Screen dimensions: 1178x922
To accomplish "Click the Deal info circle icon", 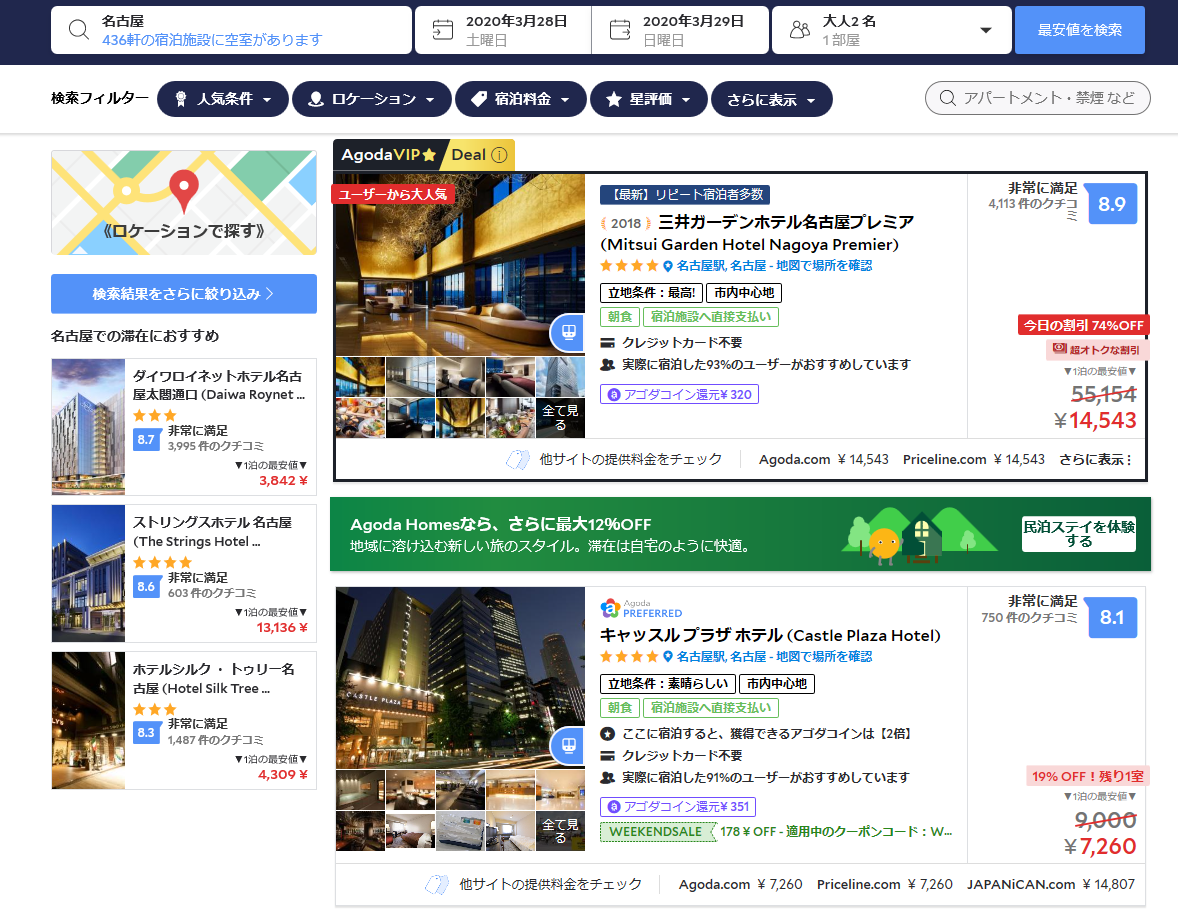I will pos(500,155).
